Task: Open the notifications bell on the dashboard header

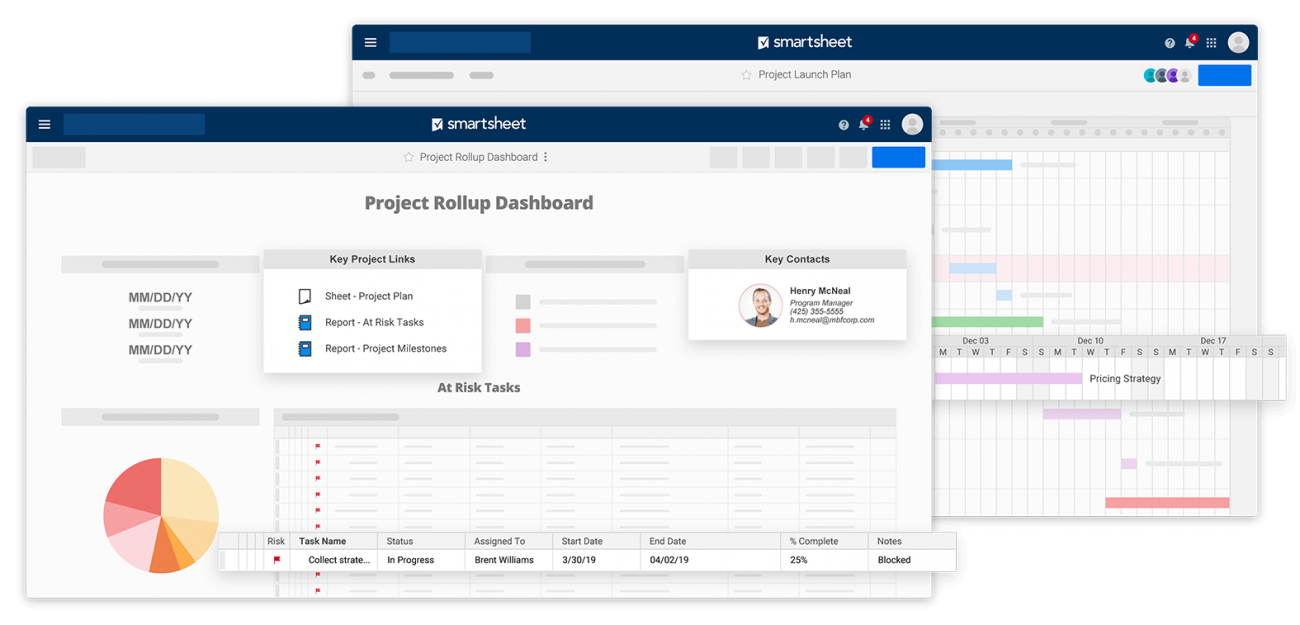Action: click(x=863, y=124)
